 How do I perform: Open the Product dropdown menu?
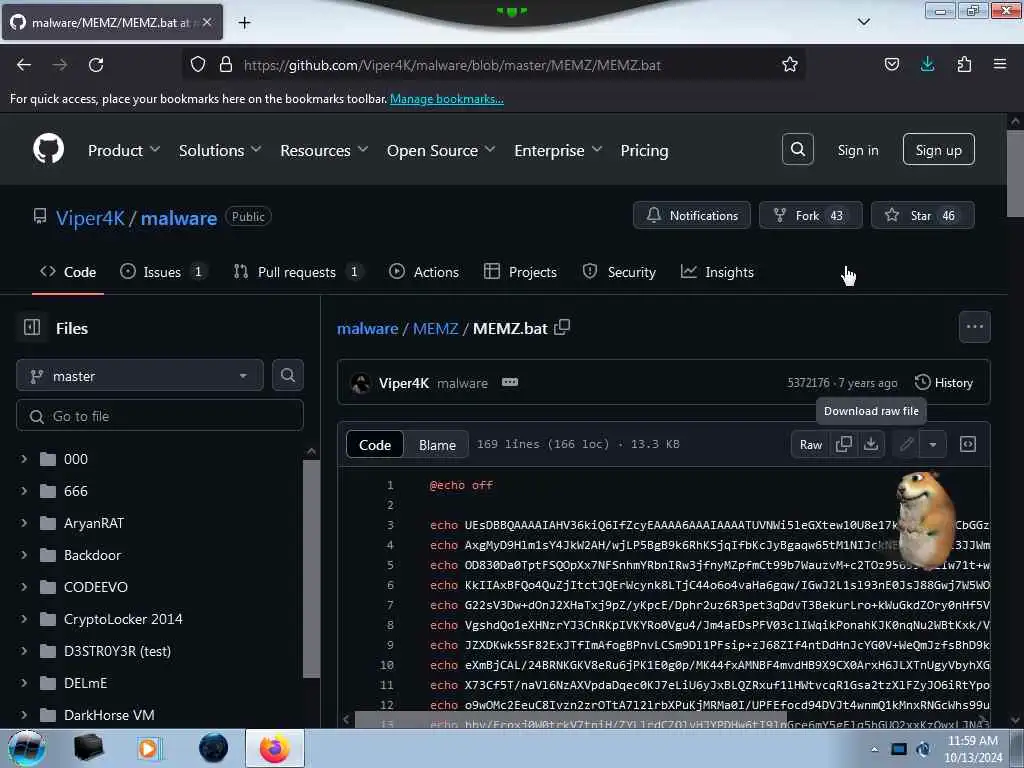pyautogui.click(x=124, y=150)
